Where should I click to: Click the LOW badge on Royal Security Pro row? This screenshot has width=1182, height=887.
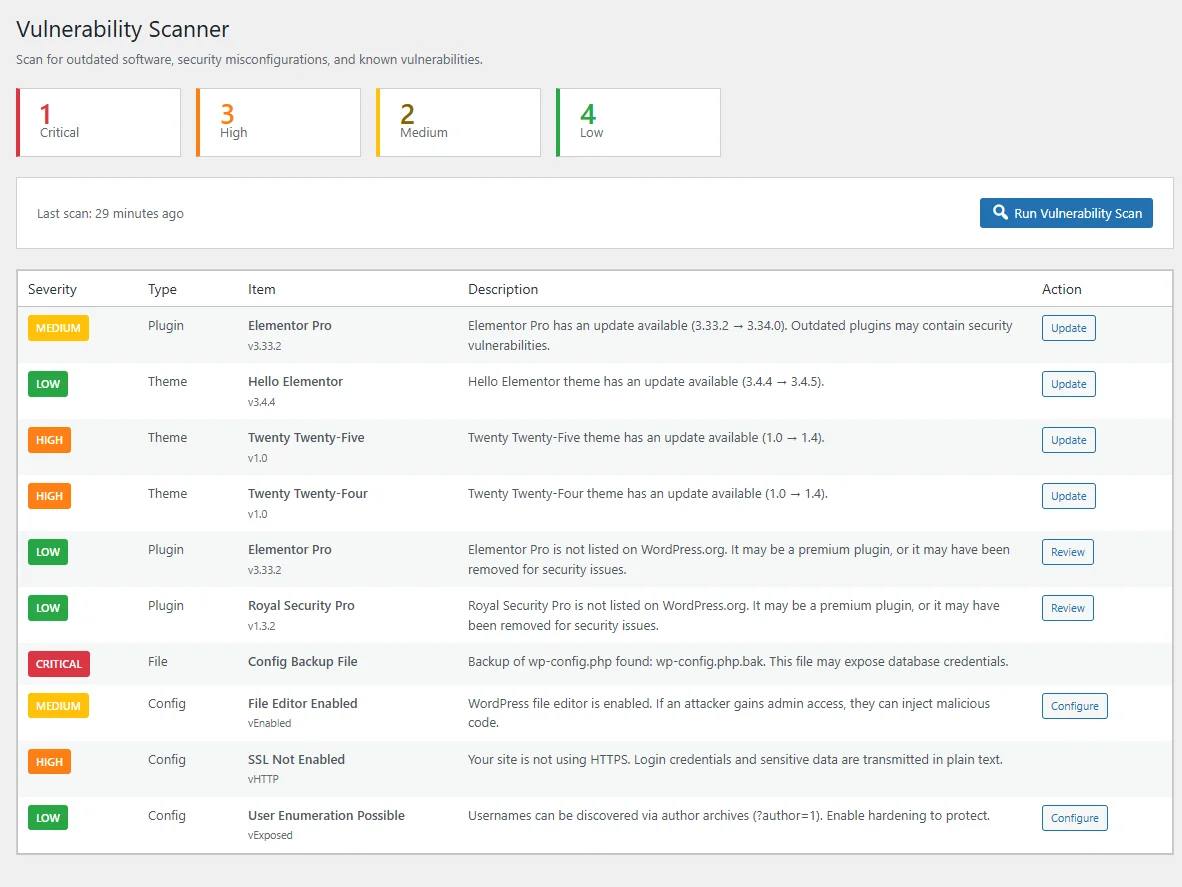pyautogui.click(x=48, y=608)
